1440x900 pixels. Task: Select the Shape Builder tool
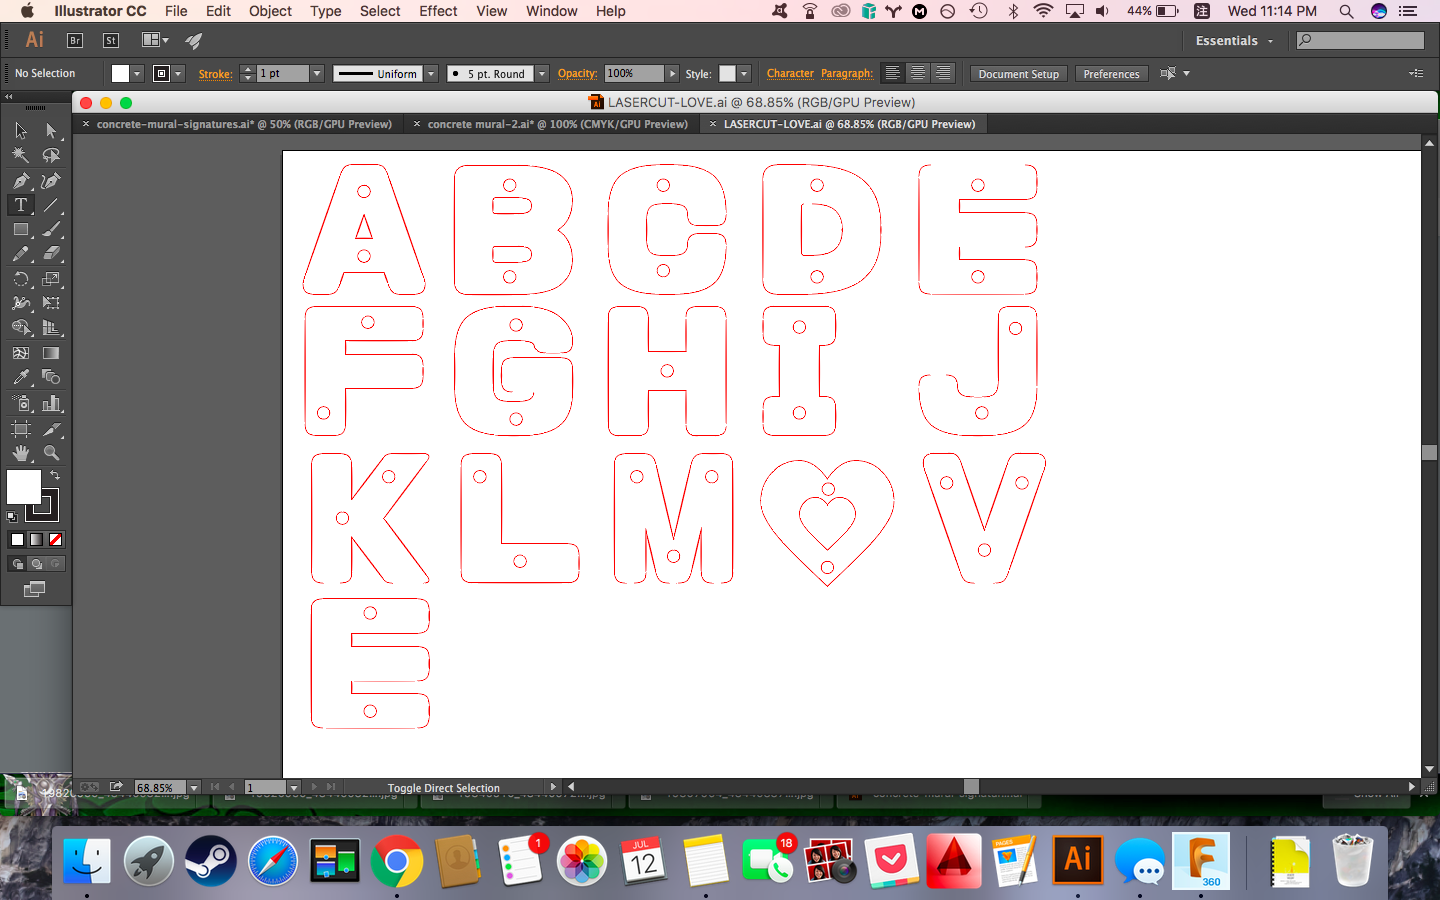tap(21, 328)
